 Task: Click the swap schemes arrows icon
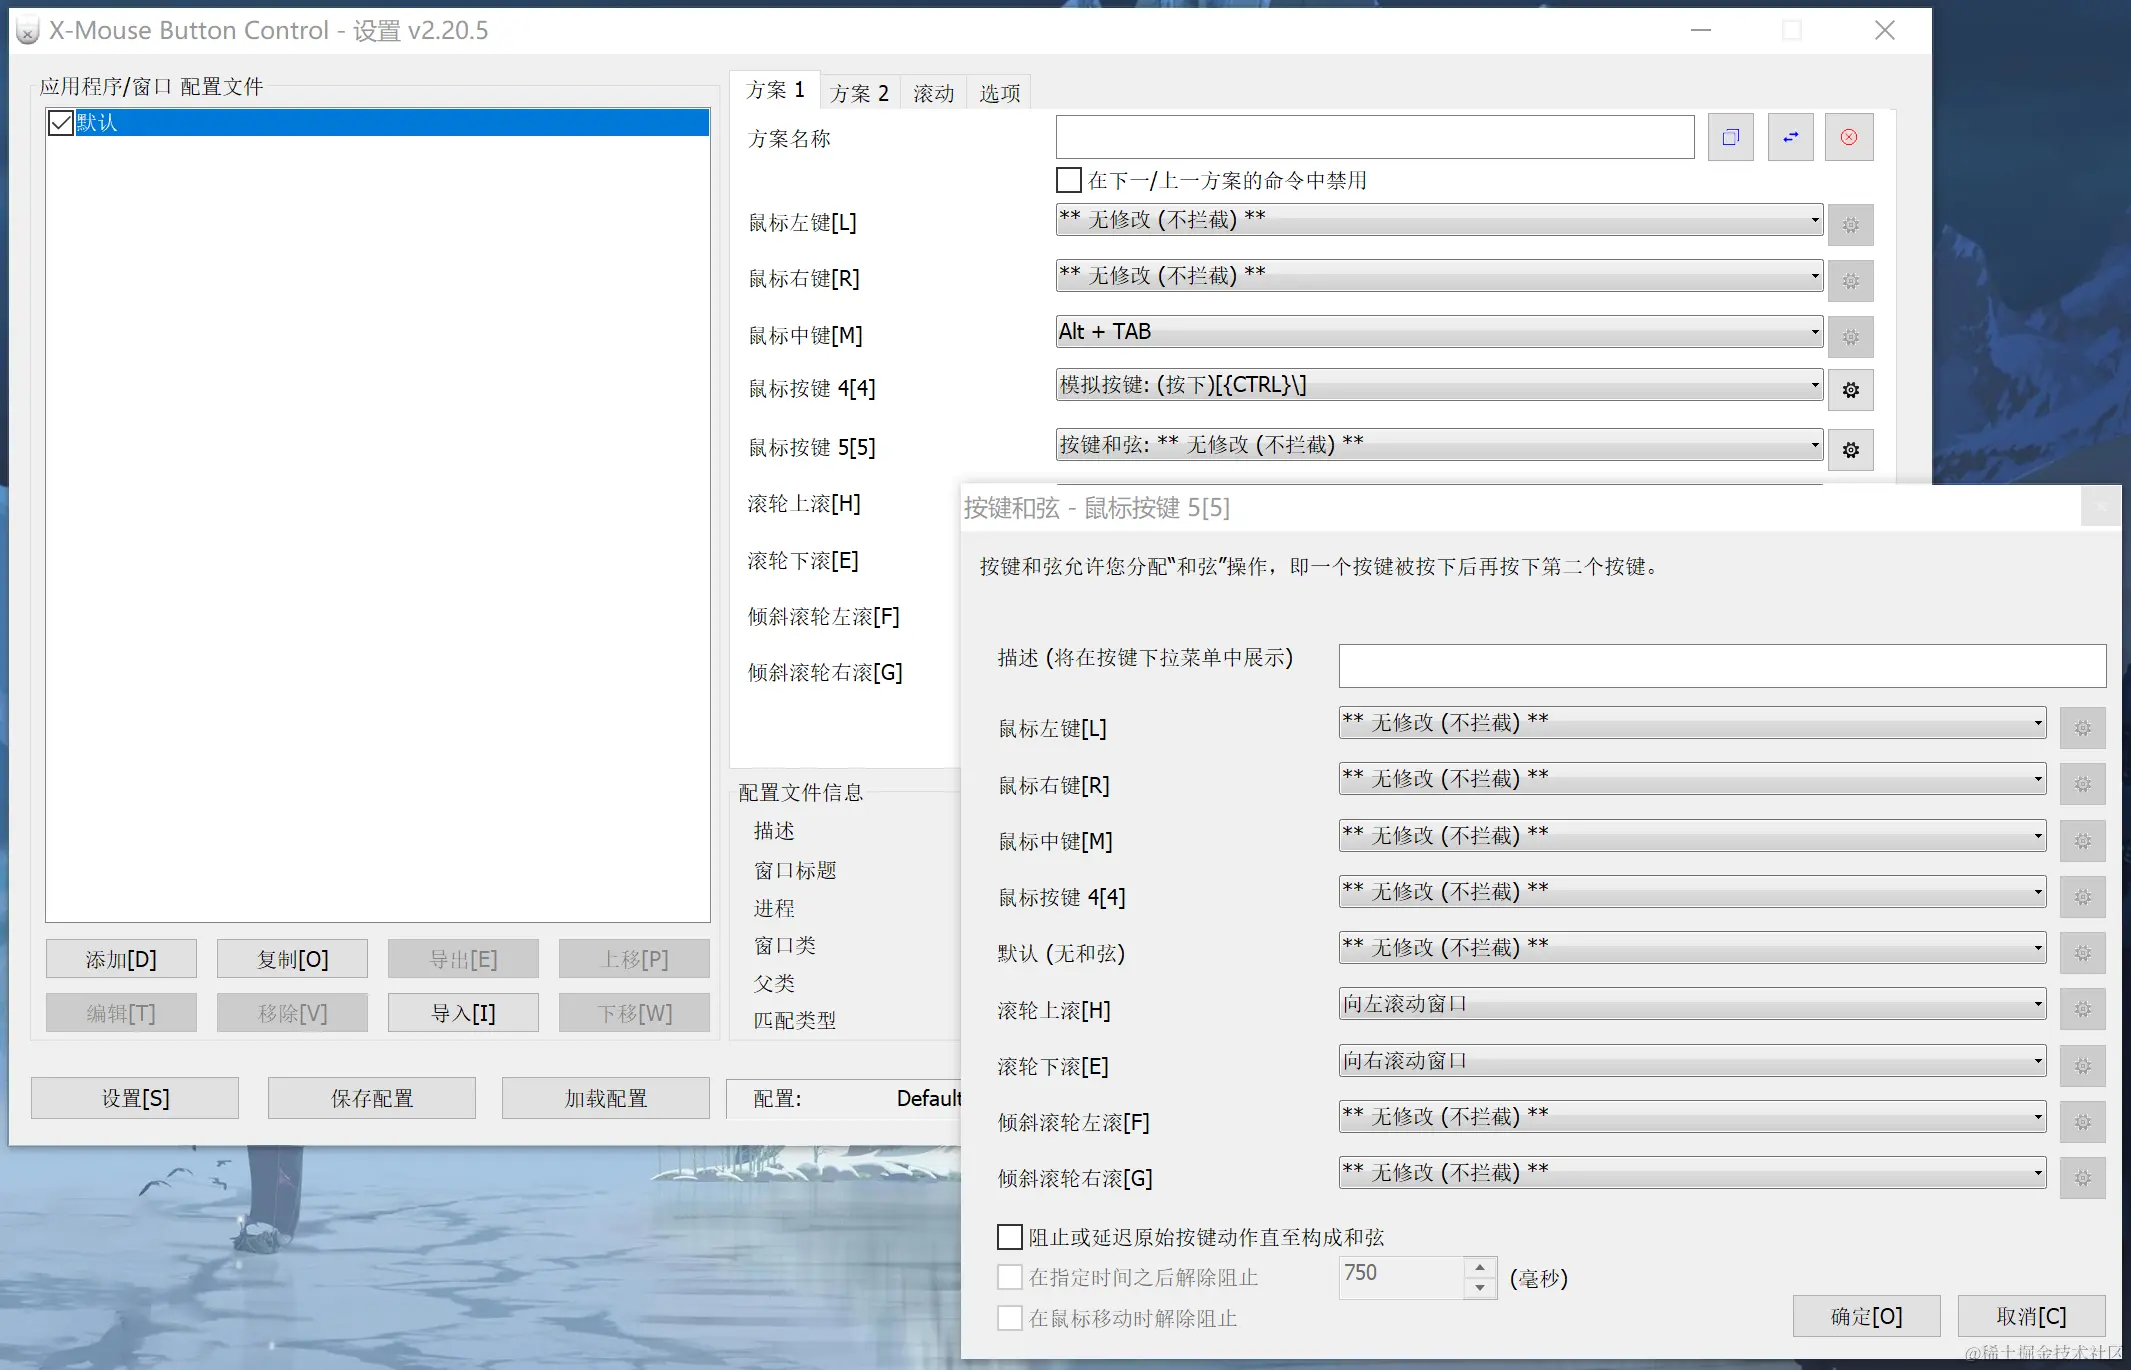tap(1790, 137)
